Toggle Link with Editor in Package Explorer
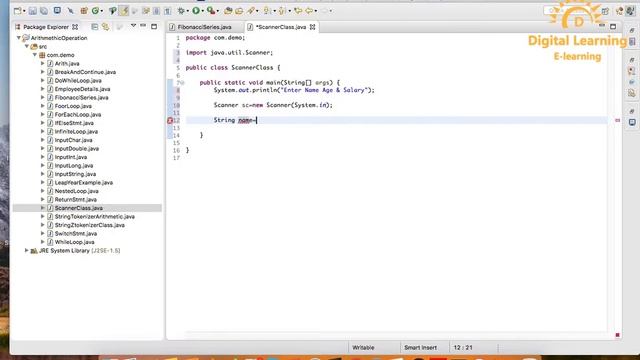The width and height of the screenshot is (640, 360). (106, 27)
